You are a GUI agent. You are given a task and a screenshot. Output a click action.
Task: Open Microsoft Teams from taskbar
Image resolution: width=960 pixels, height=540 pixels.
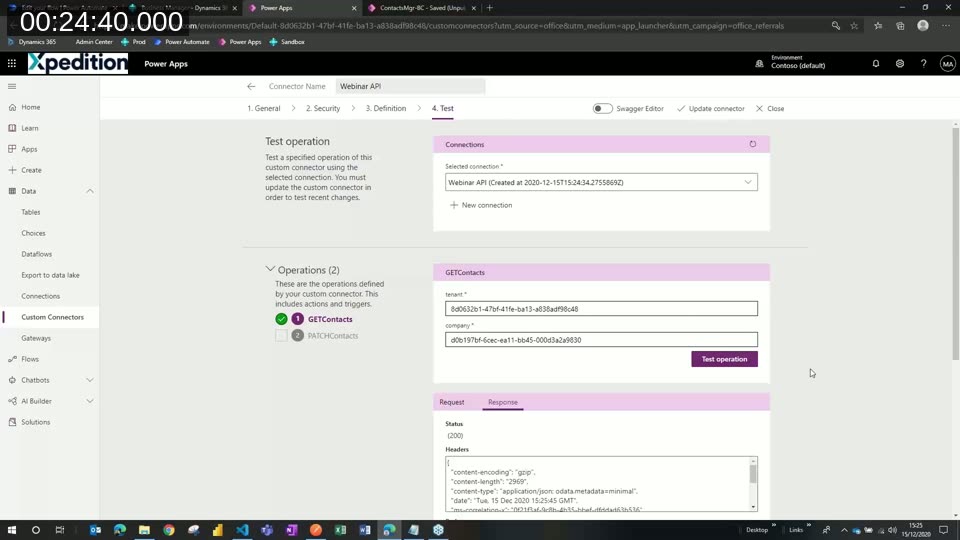[267, 530]
